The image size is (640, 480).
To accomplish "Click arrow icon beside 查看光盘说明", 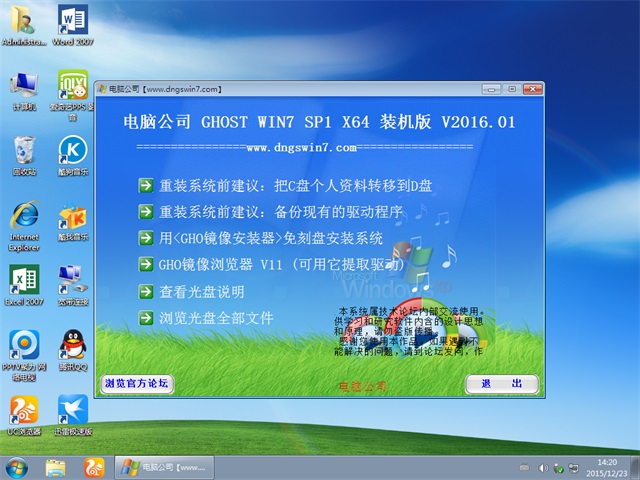I will (x=146, y=292).
